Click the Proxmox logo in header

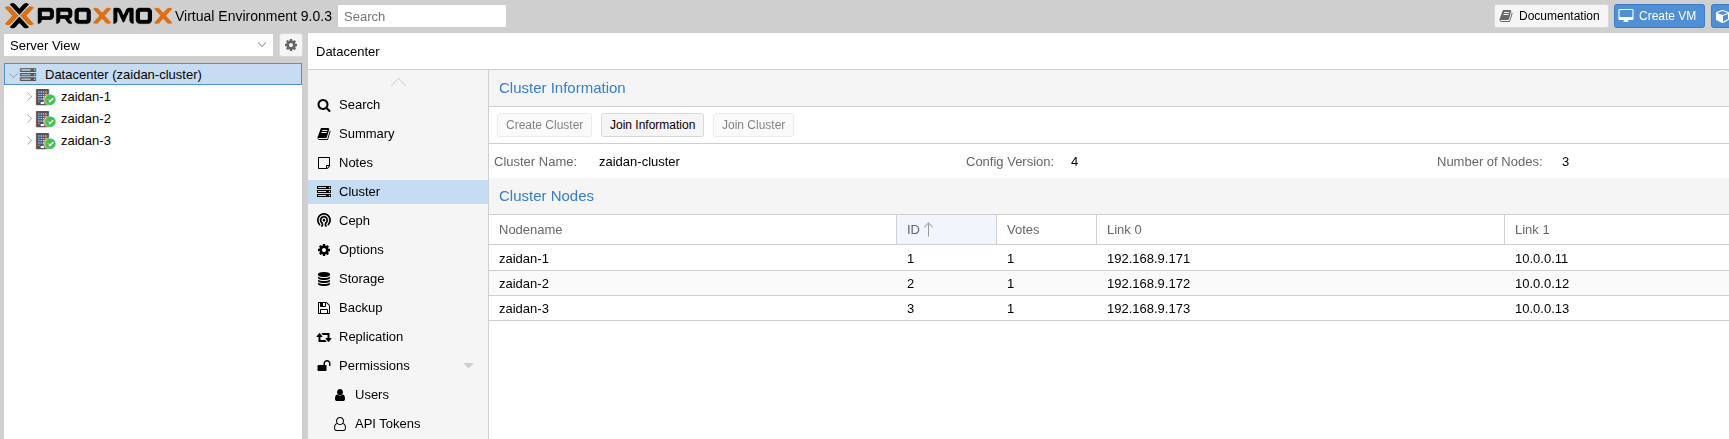88,16
